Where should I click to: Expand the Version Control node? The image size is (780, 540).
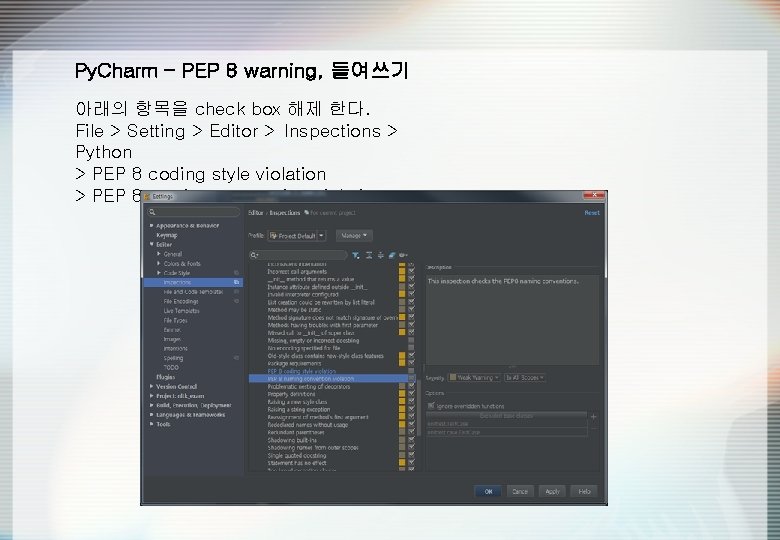(151, 386)
